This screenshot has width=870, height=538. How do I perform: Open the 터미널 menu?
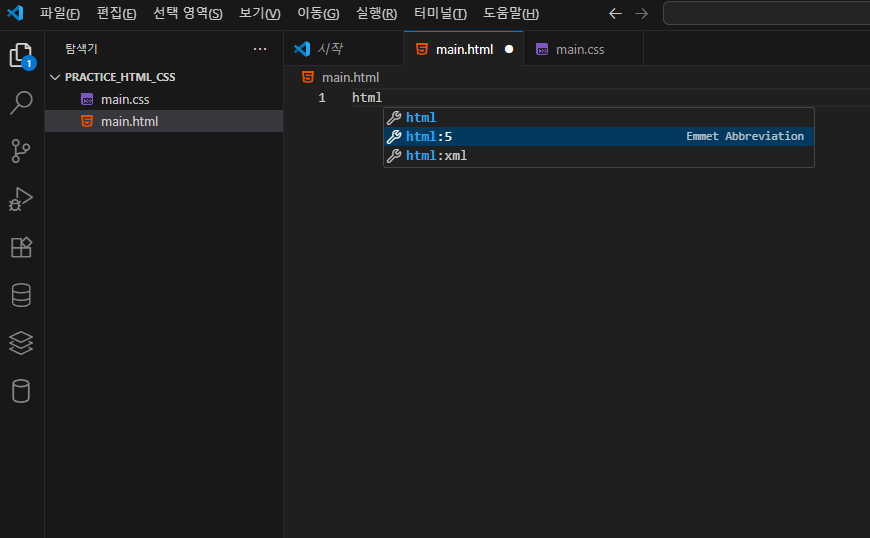[x=440, y=14]
